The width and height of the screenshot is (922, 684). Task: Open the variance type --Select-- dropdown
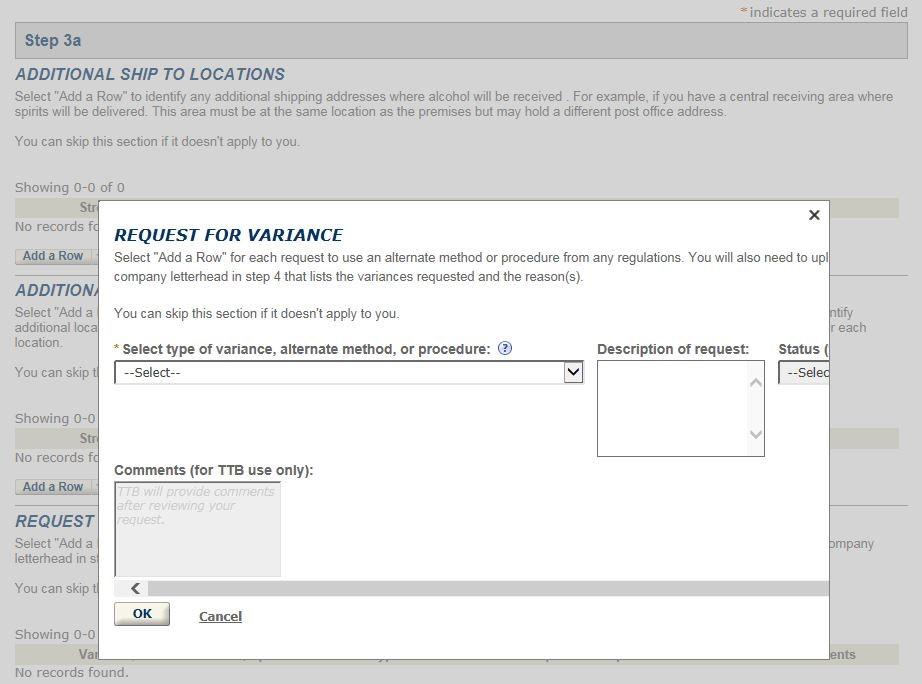point(349,373)
